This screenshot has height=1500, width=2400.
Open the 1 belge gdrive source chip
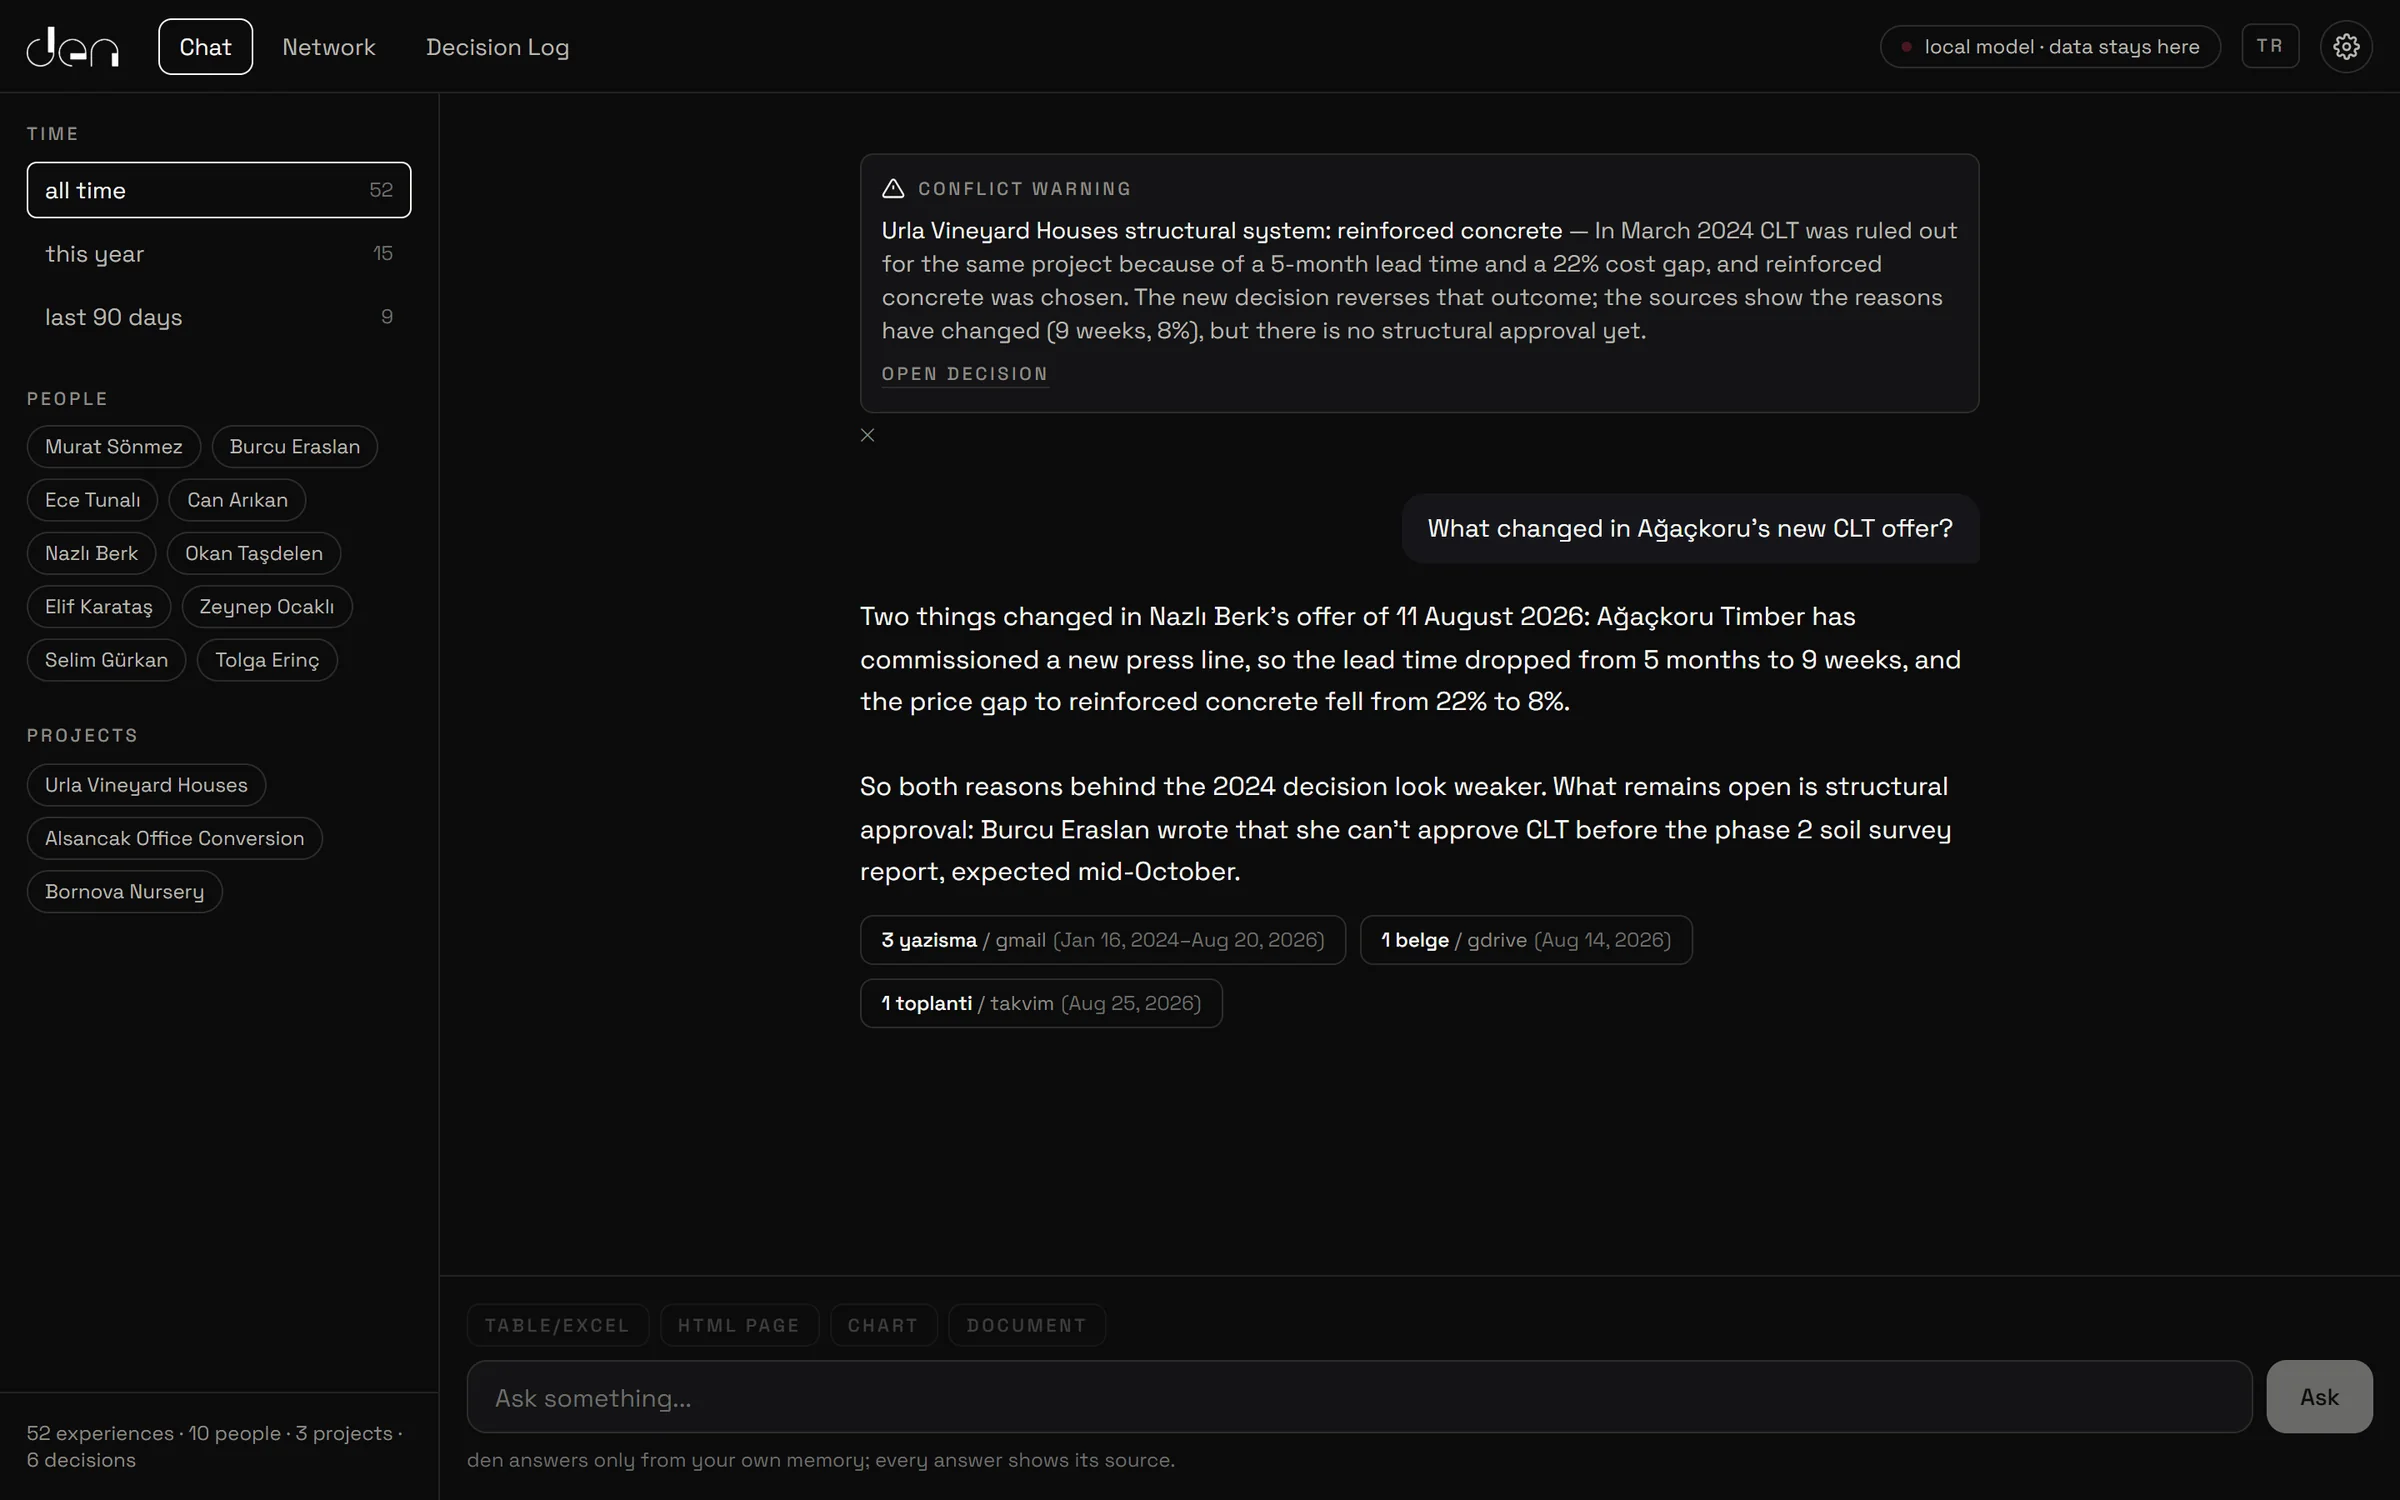pyautogui.click(x=1525, y=940)
